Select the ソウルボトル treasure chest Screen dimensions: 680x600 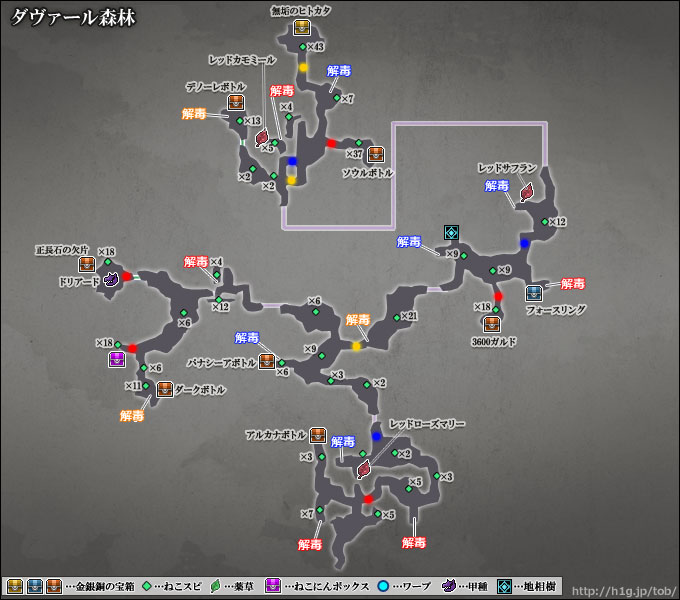[x=376, y=154]
